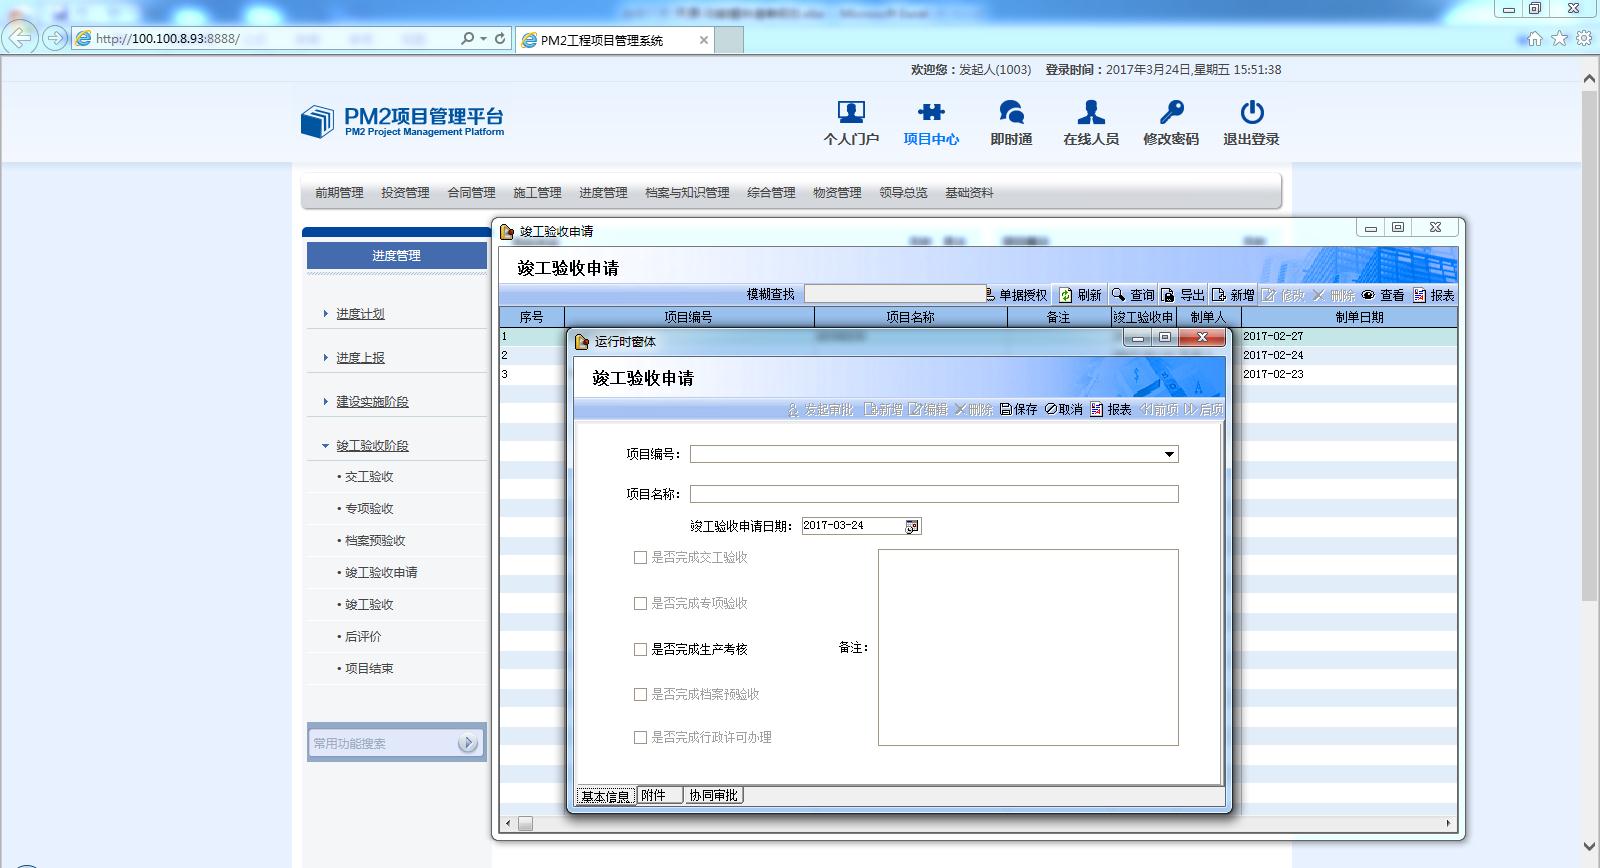This screenshot has width=1600, height=868.
Task: Open the calendar picker for 竣工验收申请日期
Action: click(912, 526)
